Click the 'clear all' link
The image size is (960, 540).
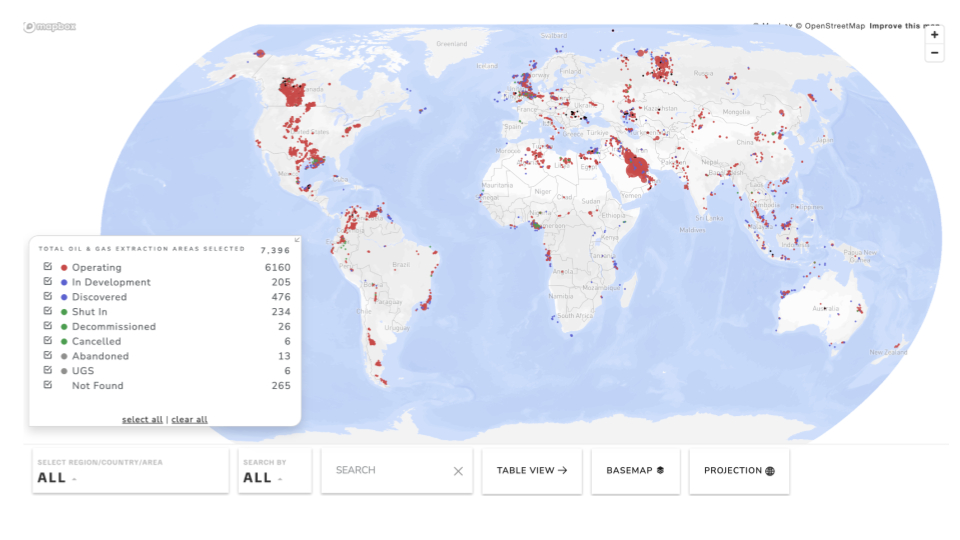(x=189, y=420)
